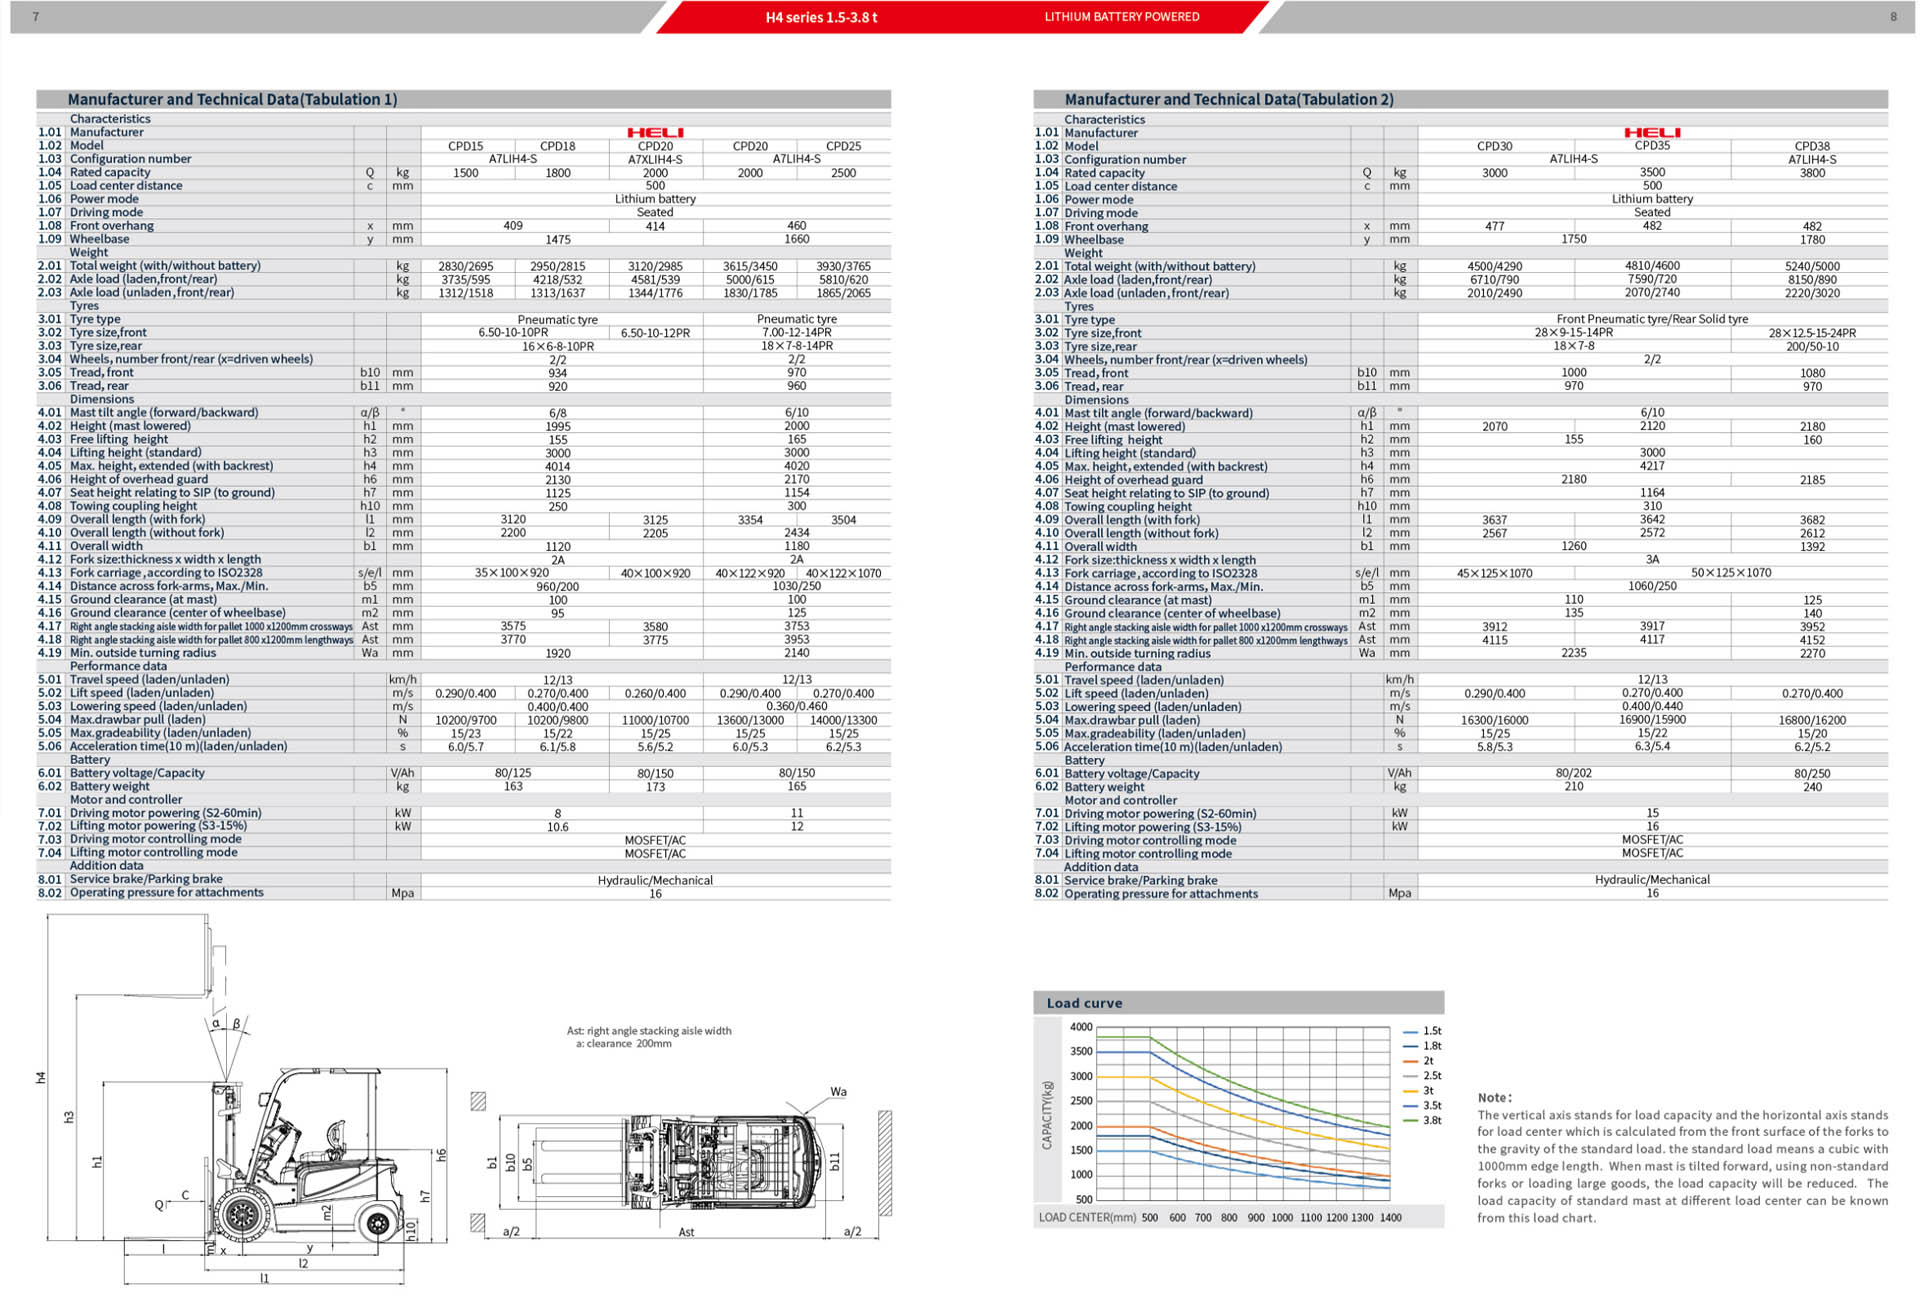Click the 3t yellow legend entry

pos(1428,1091)
